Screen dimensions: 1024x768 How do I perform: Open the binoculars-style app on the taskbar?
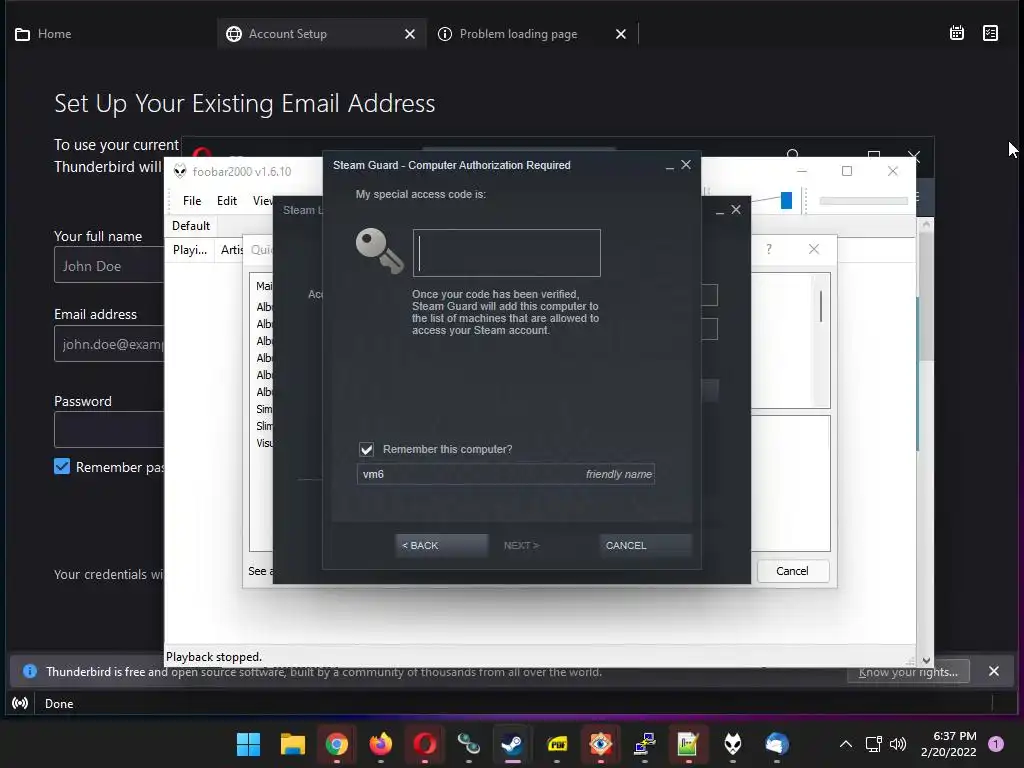click(468, 744)
